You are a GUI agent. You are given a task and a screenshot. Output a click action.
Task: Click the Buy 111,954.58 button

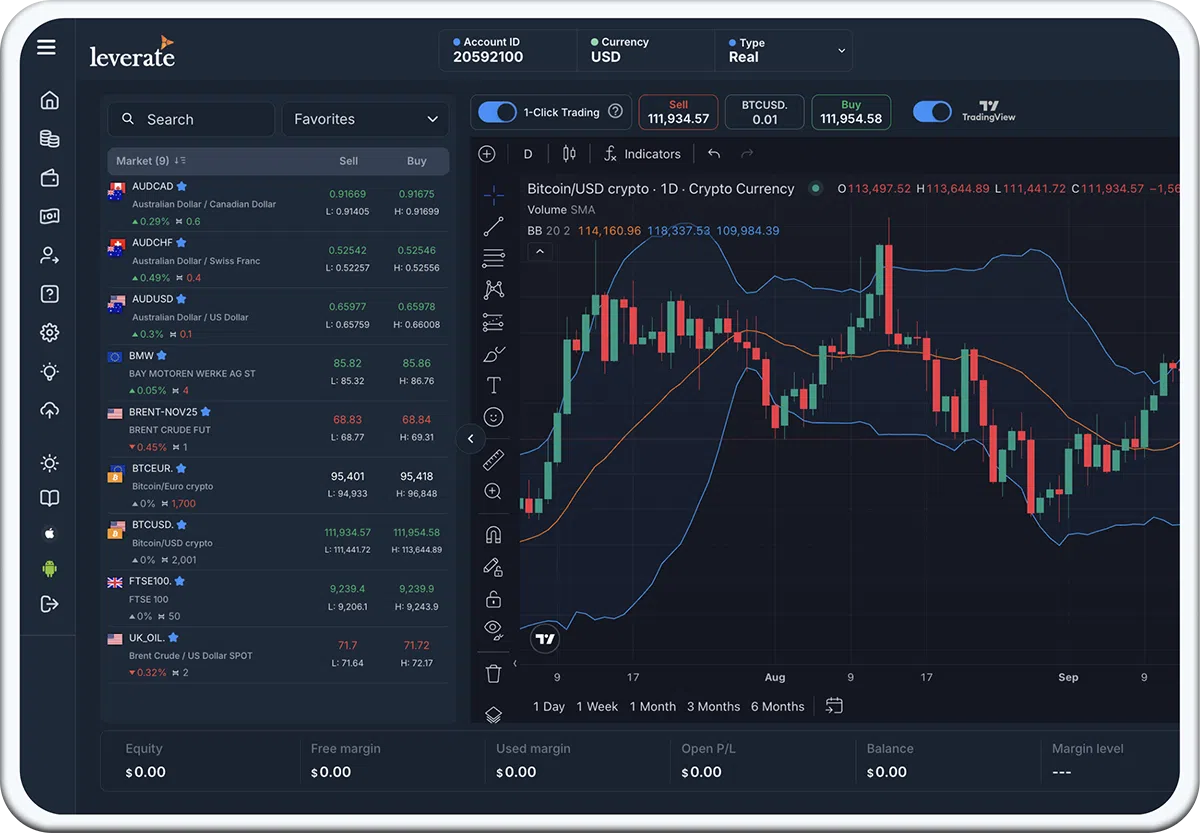click(851, 112)
